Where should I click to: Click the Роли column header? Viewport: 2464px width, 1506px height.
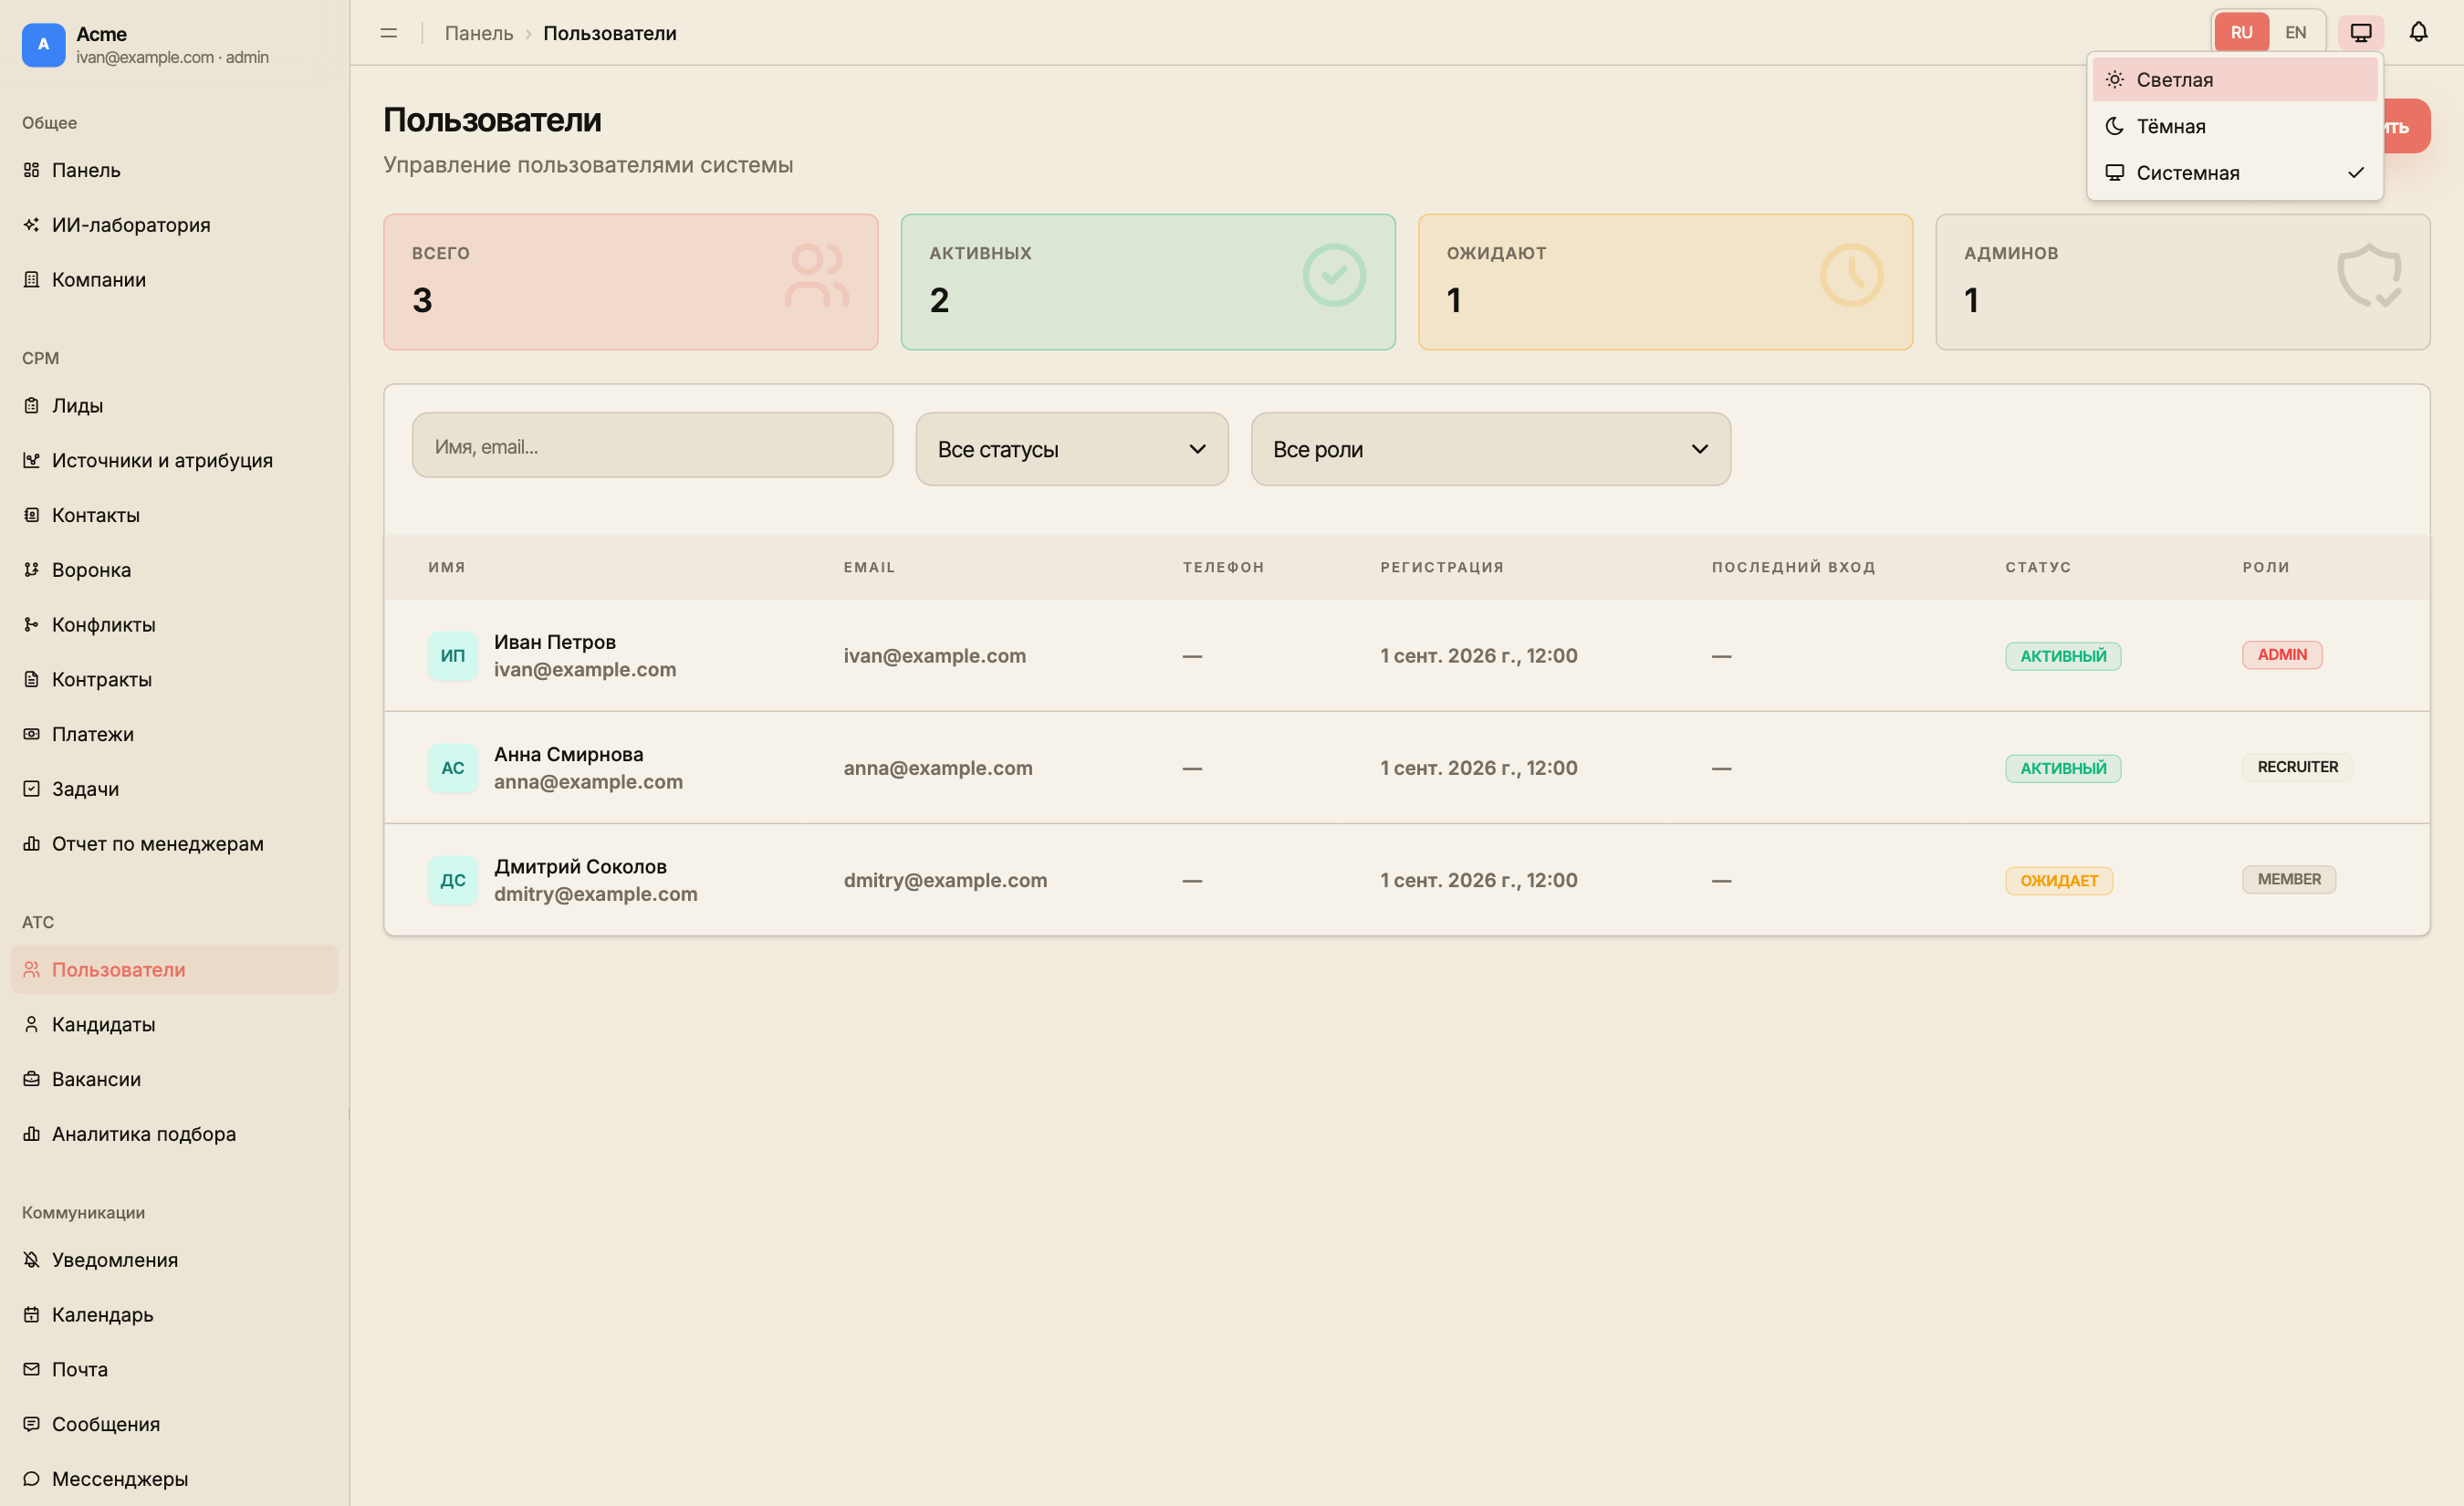[2266, 568]
